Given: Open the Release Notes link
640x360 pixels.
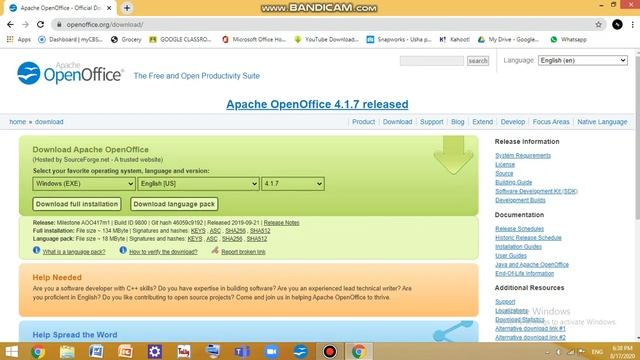Looking at the screenshot, I should (x=281, y=223).
